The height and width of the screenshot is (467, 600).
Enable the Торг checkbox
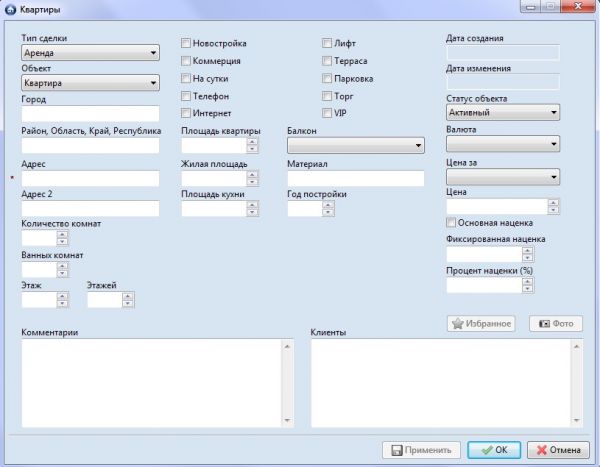327,96
